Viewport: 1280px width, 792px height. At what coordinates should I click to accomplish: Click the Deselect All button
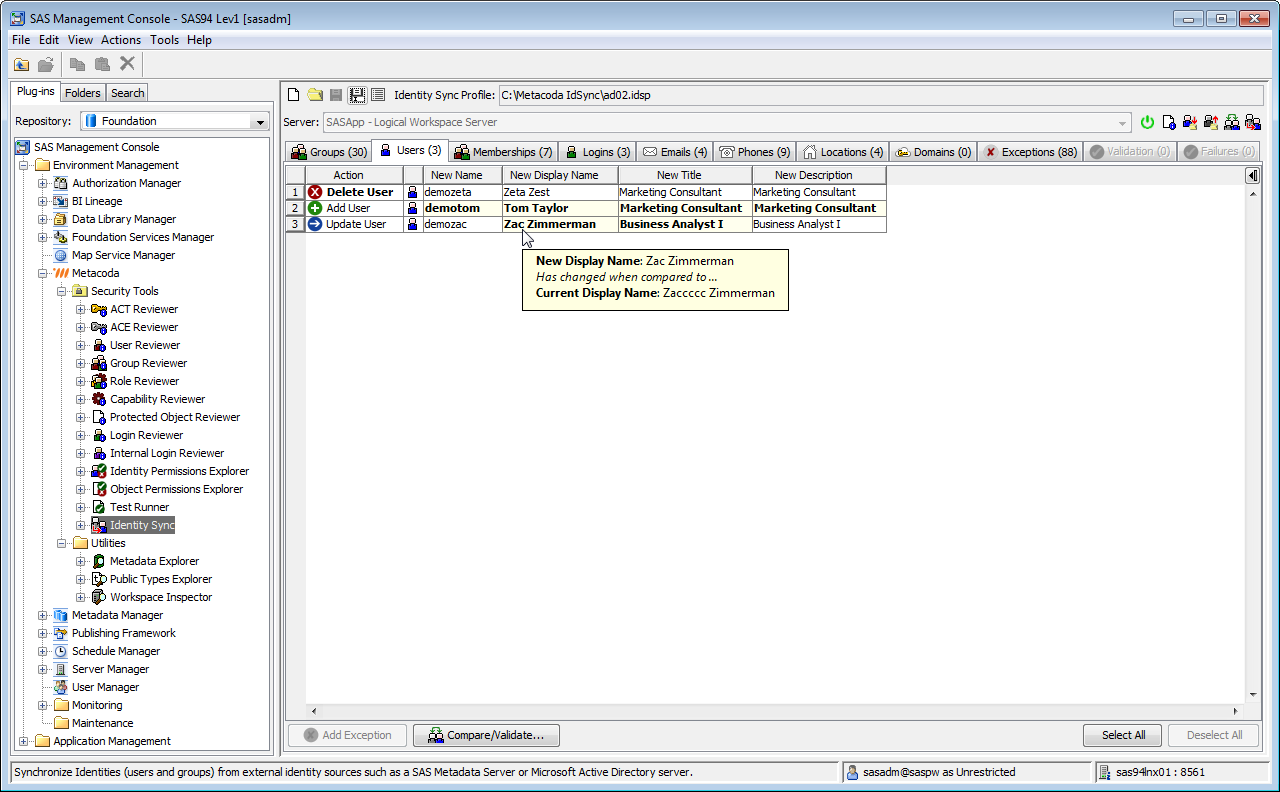(x=1214, y=735)
